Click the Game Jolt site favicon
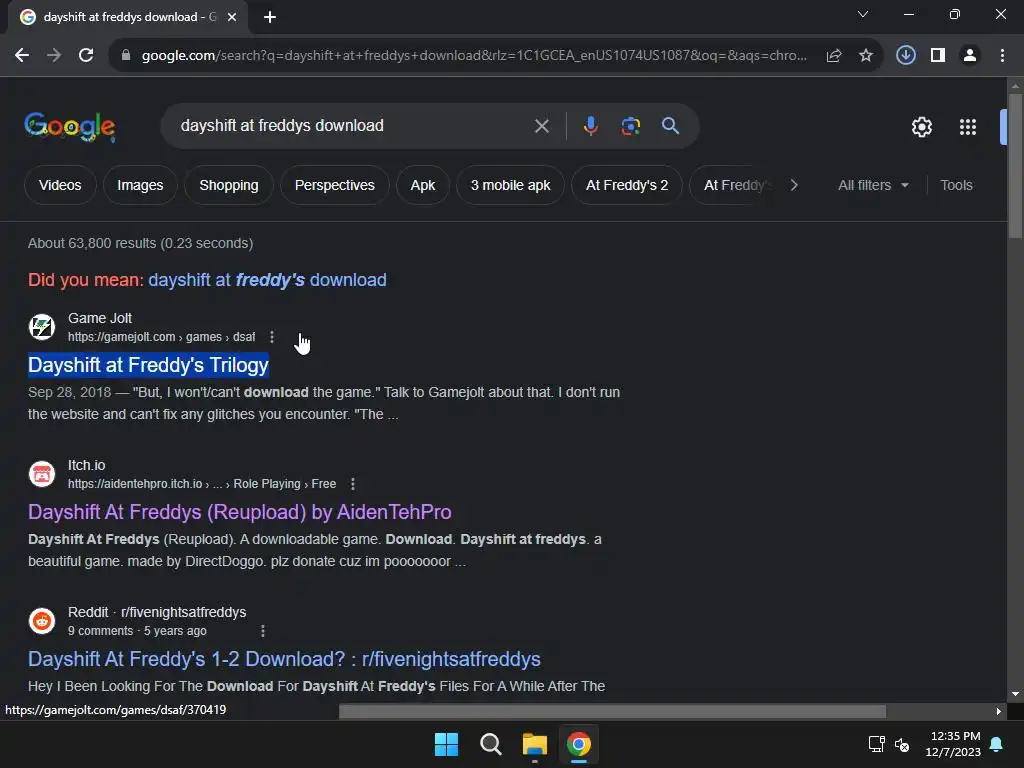The width and height of the screenshot is (1024, 768). tap(42, 327)
